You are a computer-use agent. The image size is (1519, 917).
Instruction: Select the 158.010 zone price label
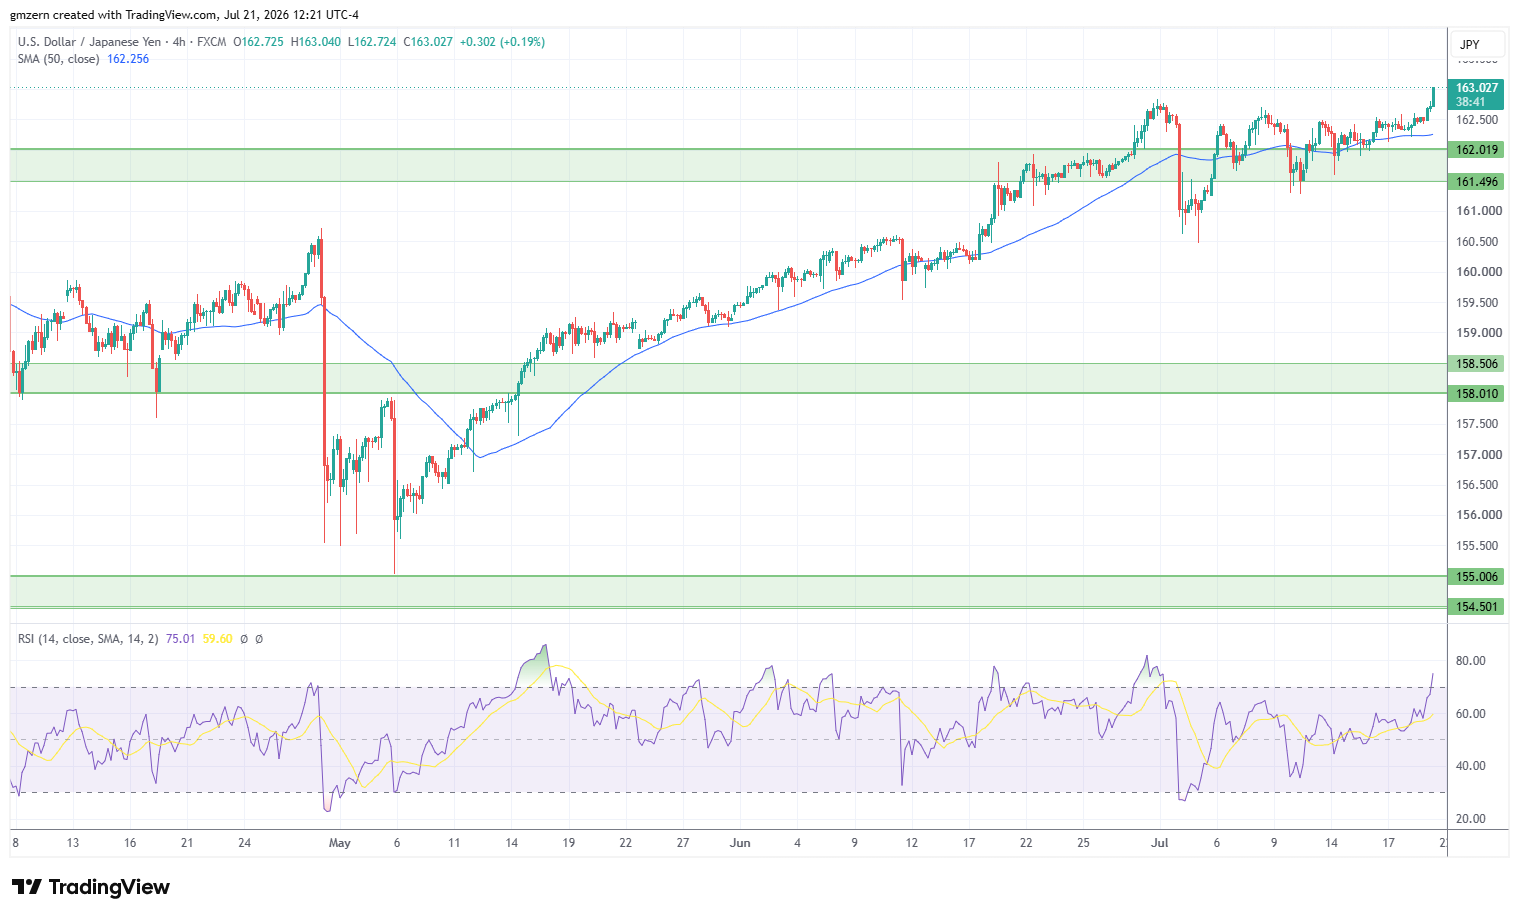pos(1476,394)
